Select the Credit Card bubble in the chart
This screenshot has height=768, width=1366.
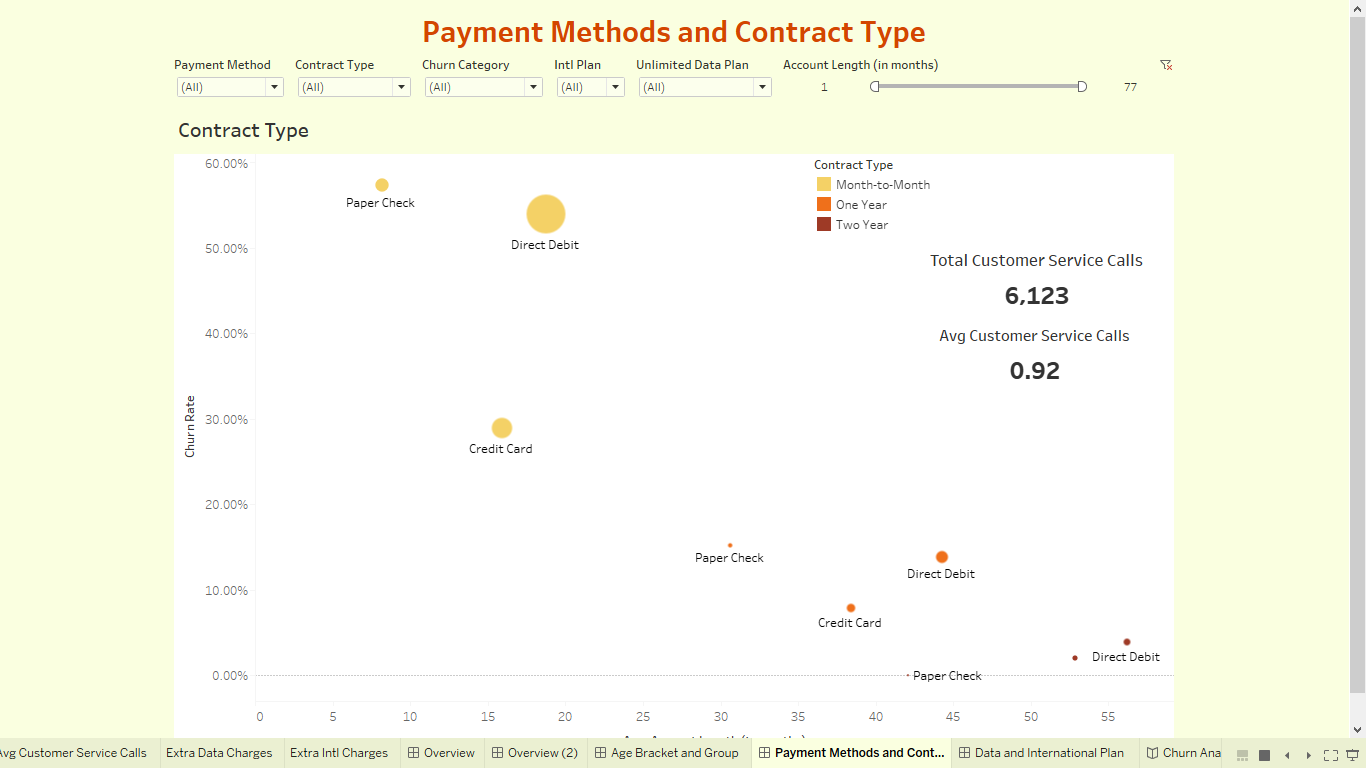[x=501, y=427]
